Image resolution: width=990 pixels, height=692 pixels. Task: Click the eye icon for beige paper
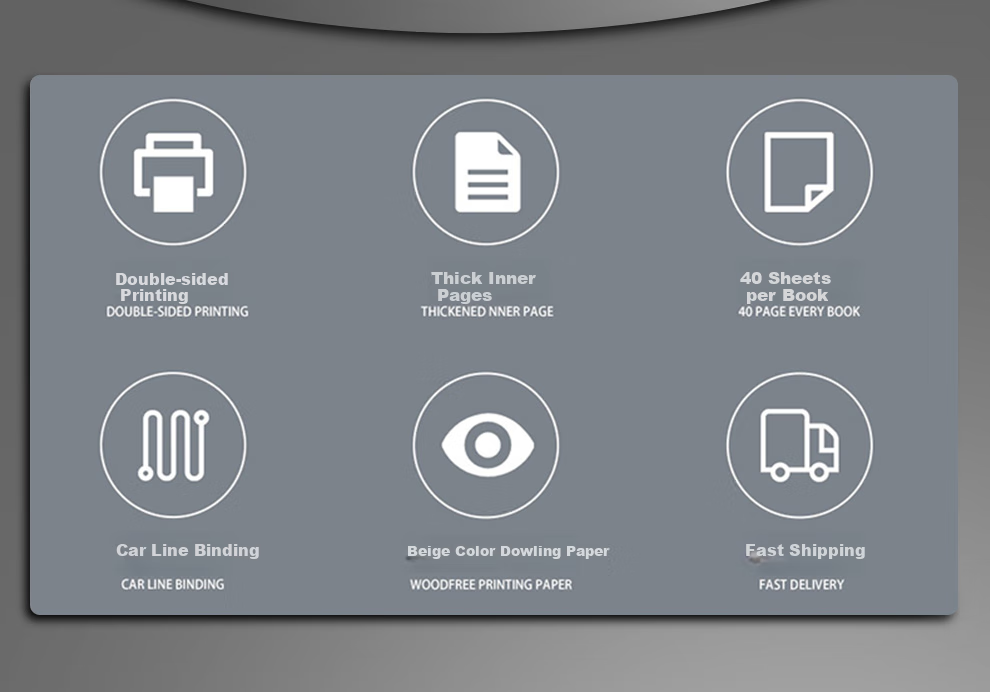(x=486, y=445)
